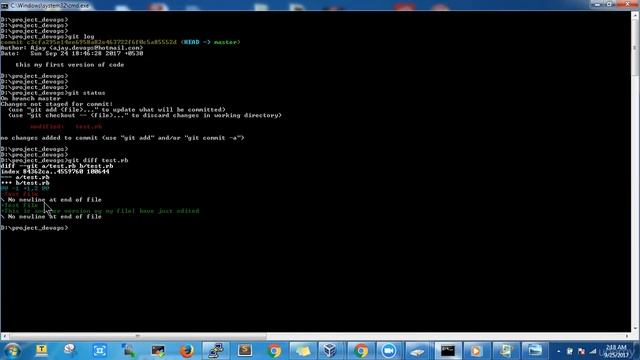
Task: Open the white document tray icon
Action: [x=570, y=351]
